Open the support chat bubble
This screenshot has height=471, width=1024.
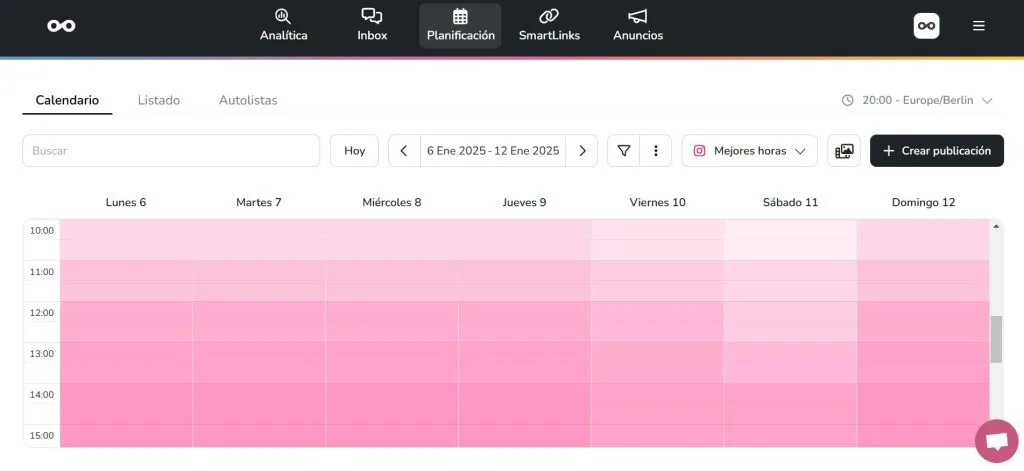click(996, 441)
